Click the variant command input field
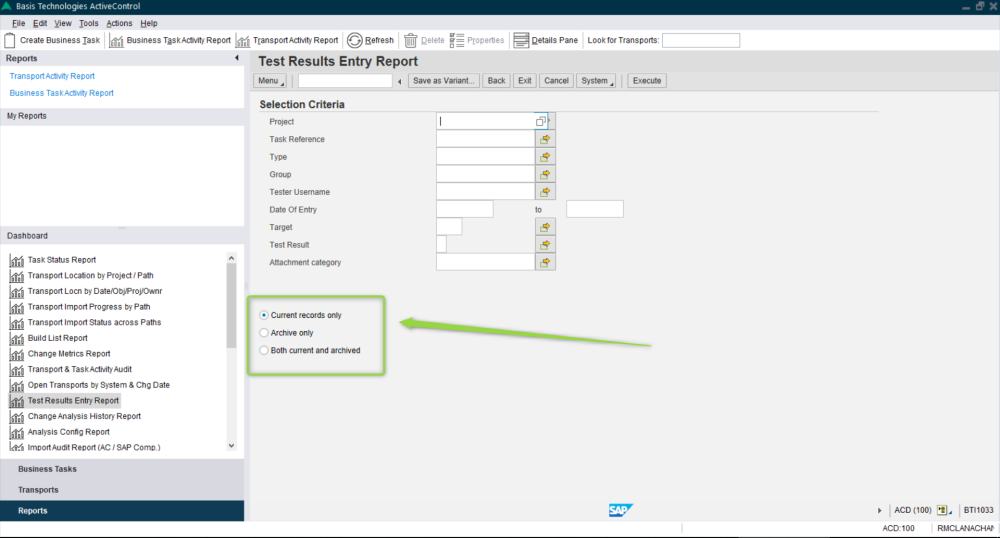Viewport: 1000px width, 538px height. tap(345, 81)
